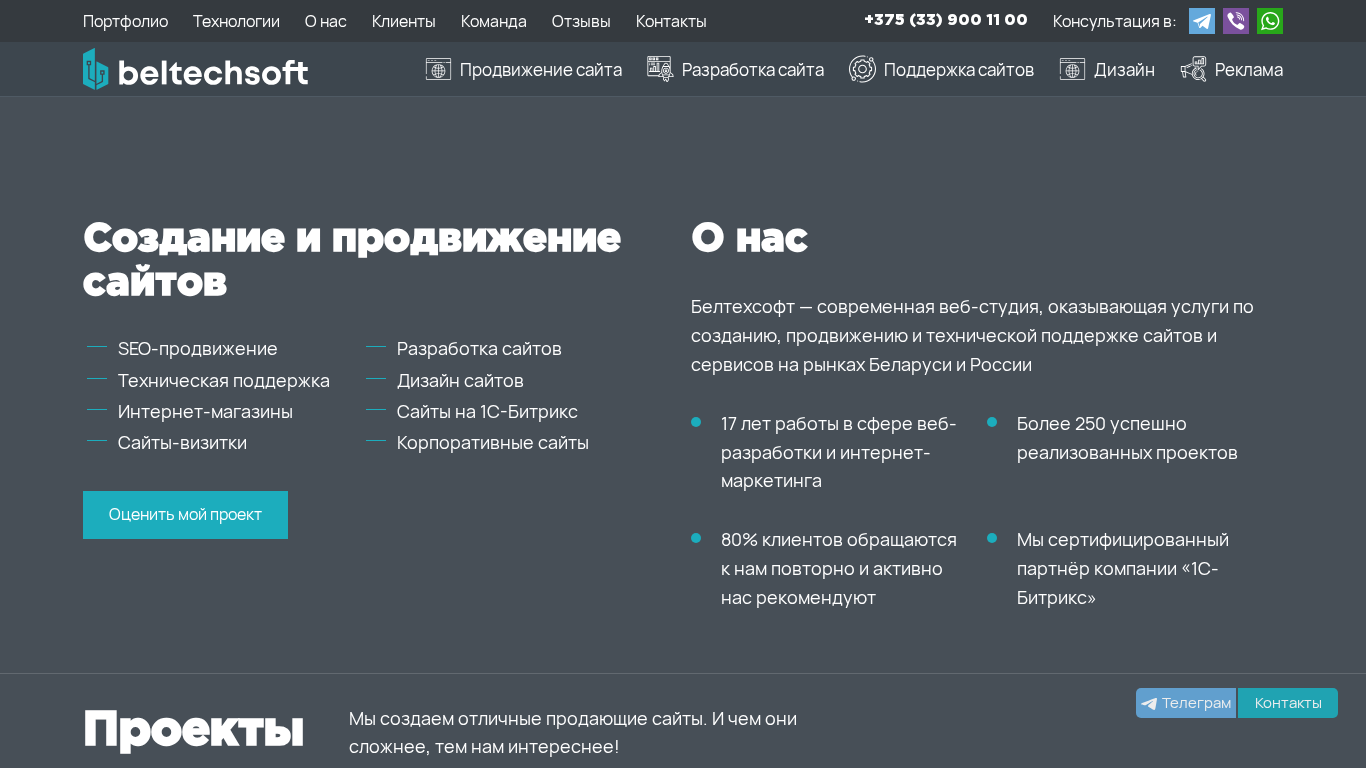Open the Портфолио menu item
This screenshot has height=768, width=1366.
click(x=125, y=21)
